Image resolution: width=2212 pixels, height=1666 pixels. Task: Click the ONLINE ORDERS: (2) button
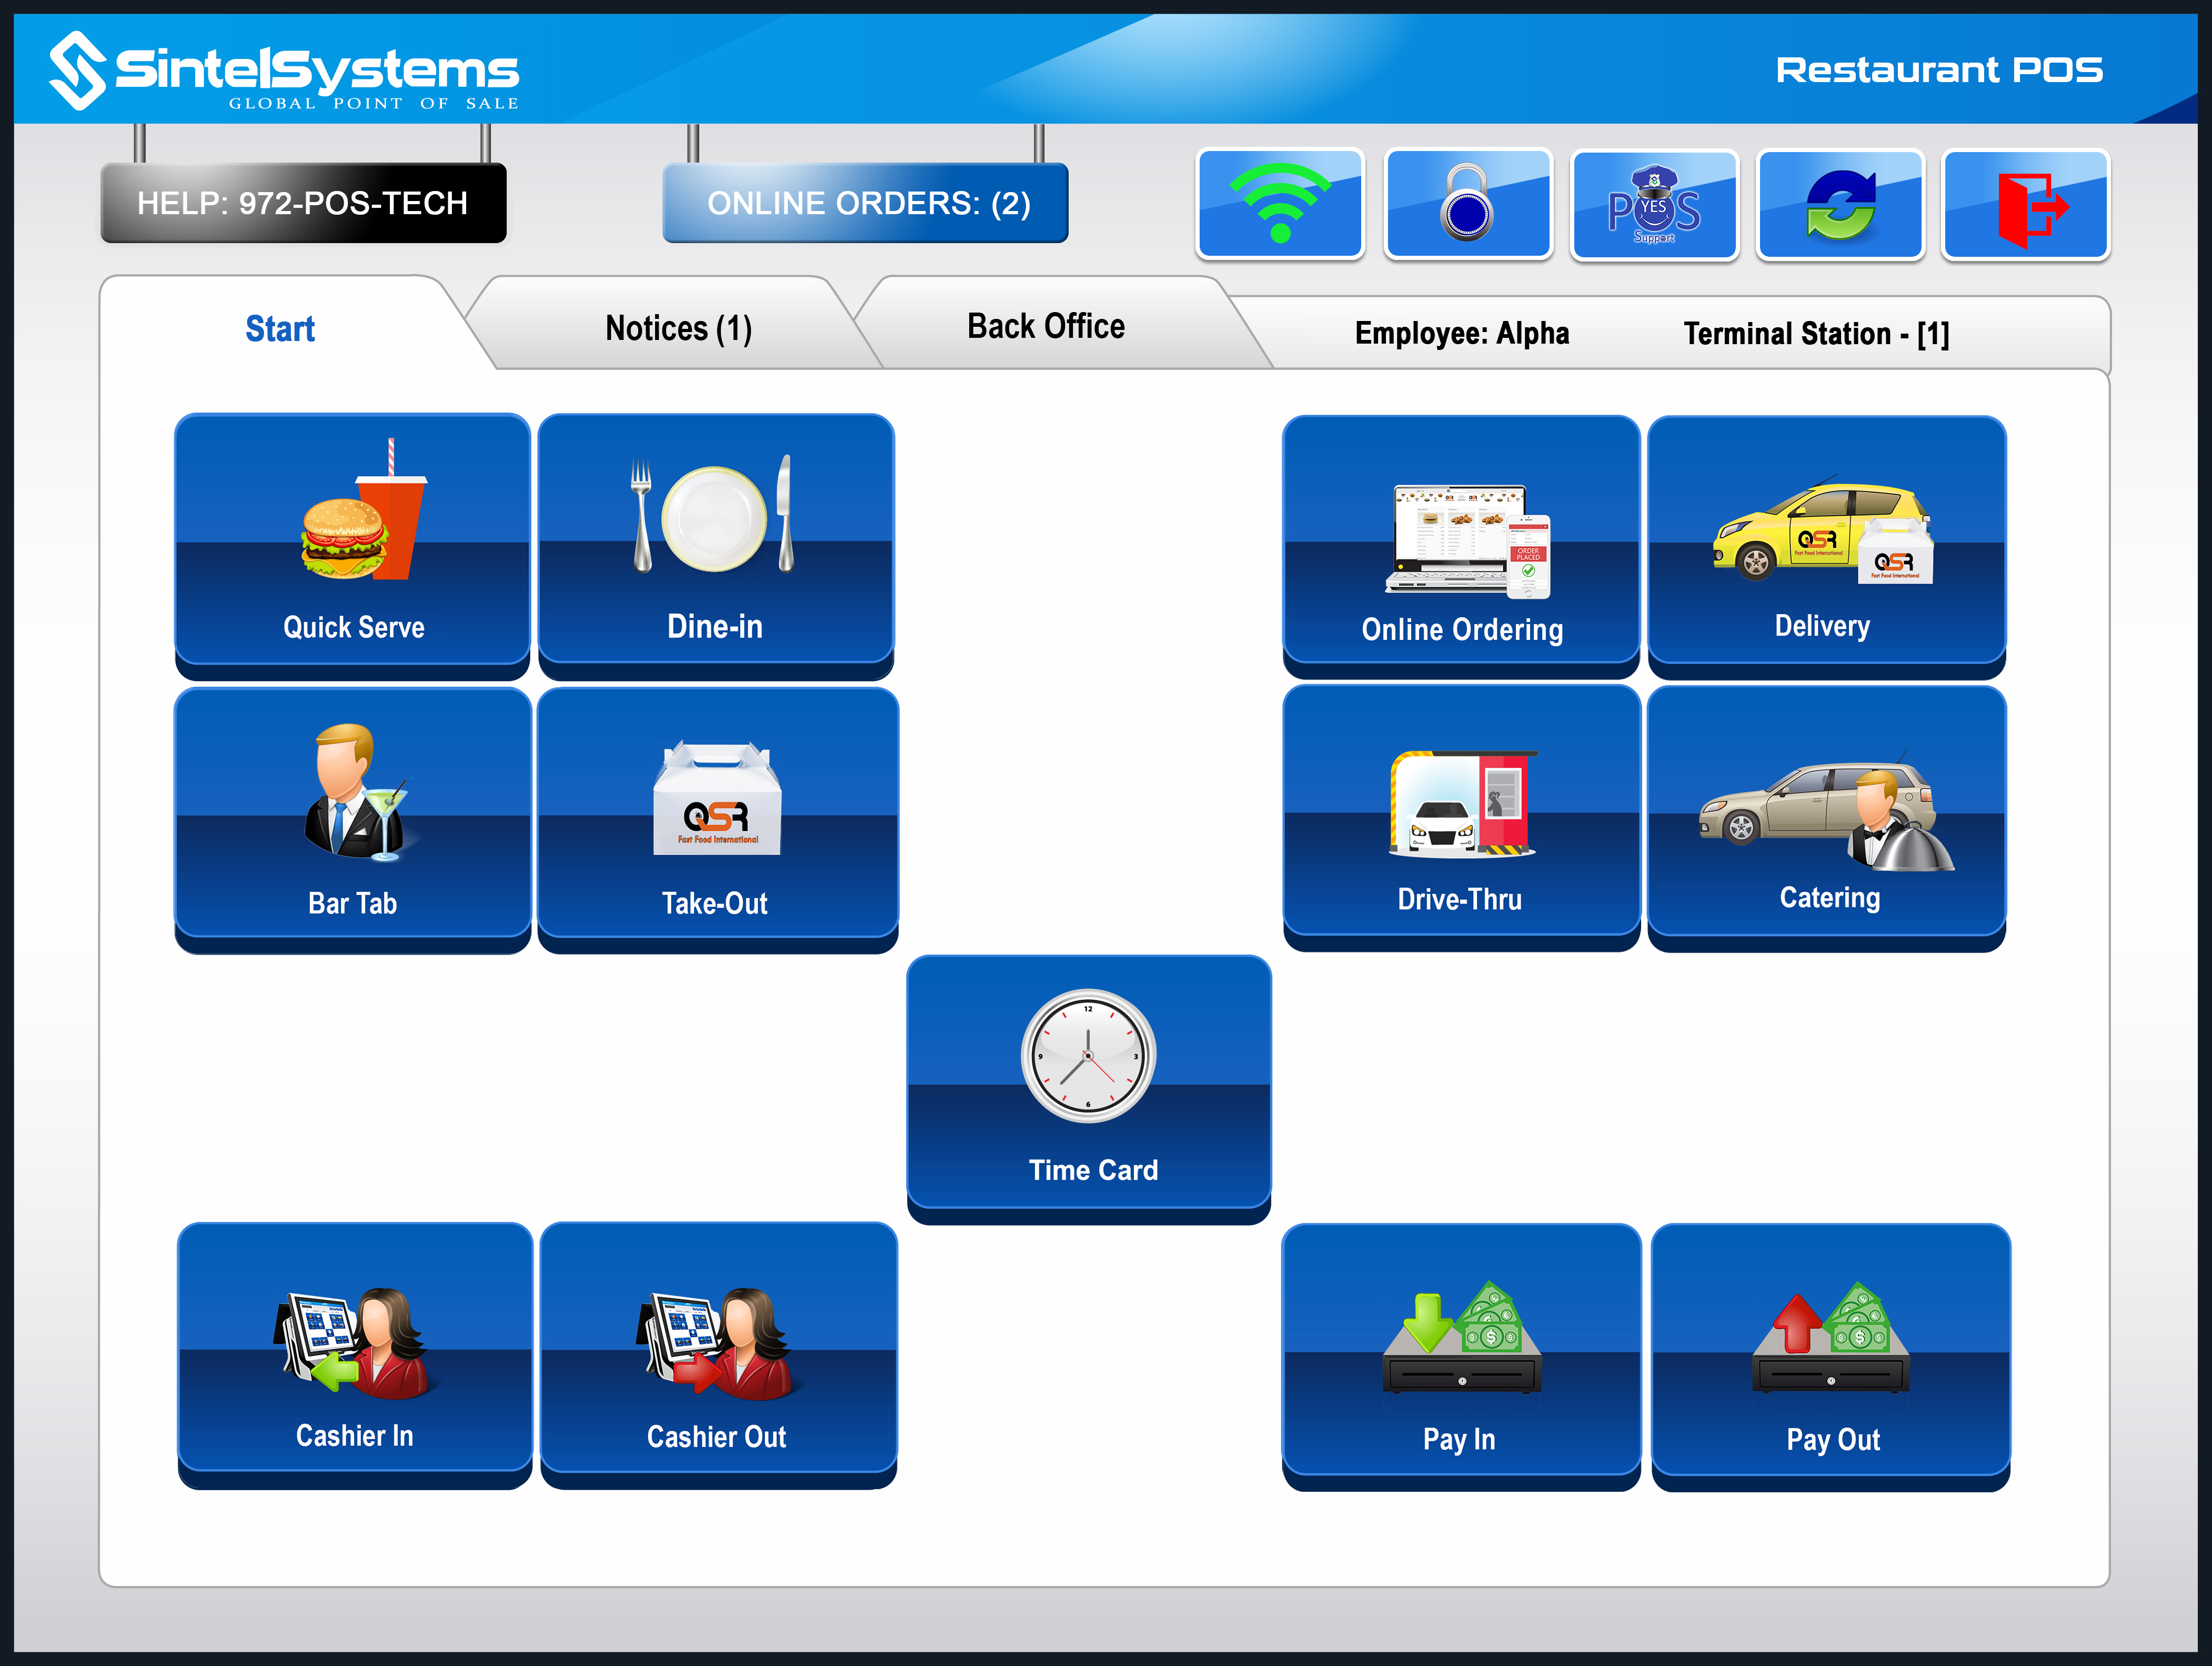pyautogui.click(x=866, y=203)
